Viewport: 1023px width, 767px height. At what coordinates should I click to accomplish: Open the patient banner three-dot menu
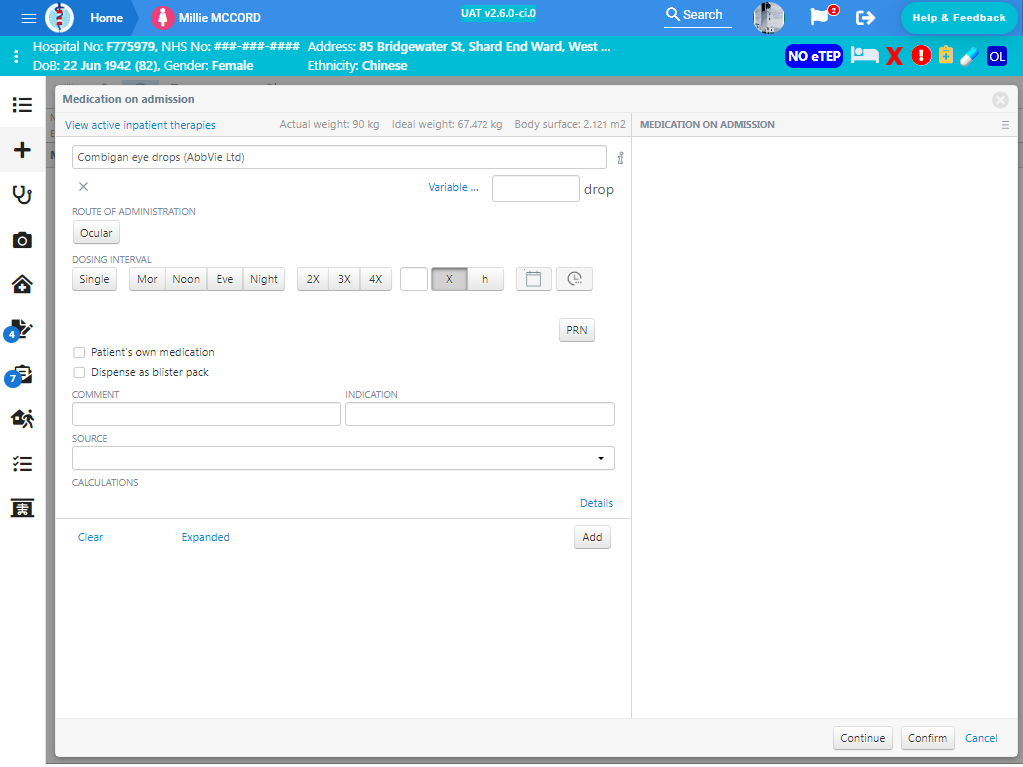[16, 56]
